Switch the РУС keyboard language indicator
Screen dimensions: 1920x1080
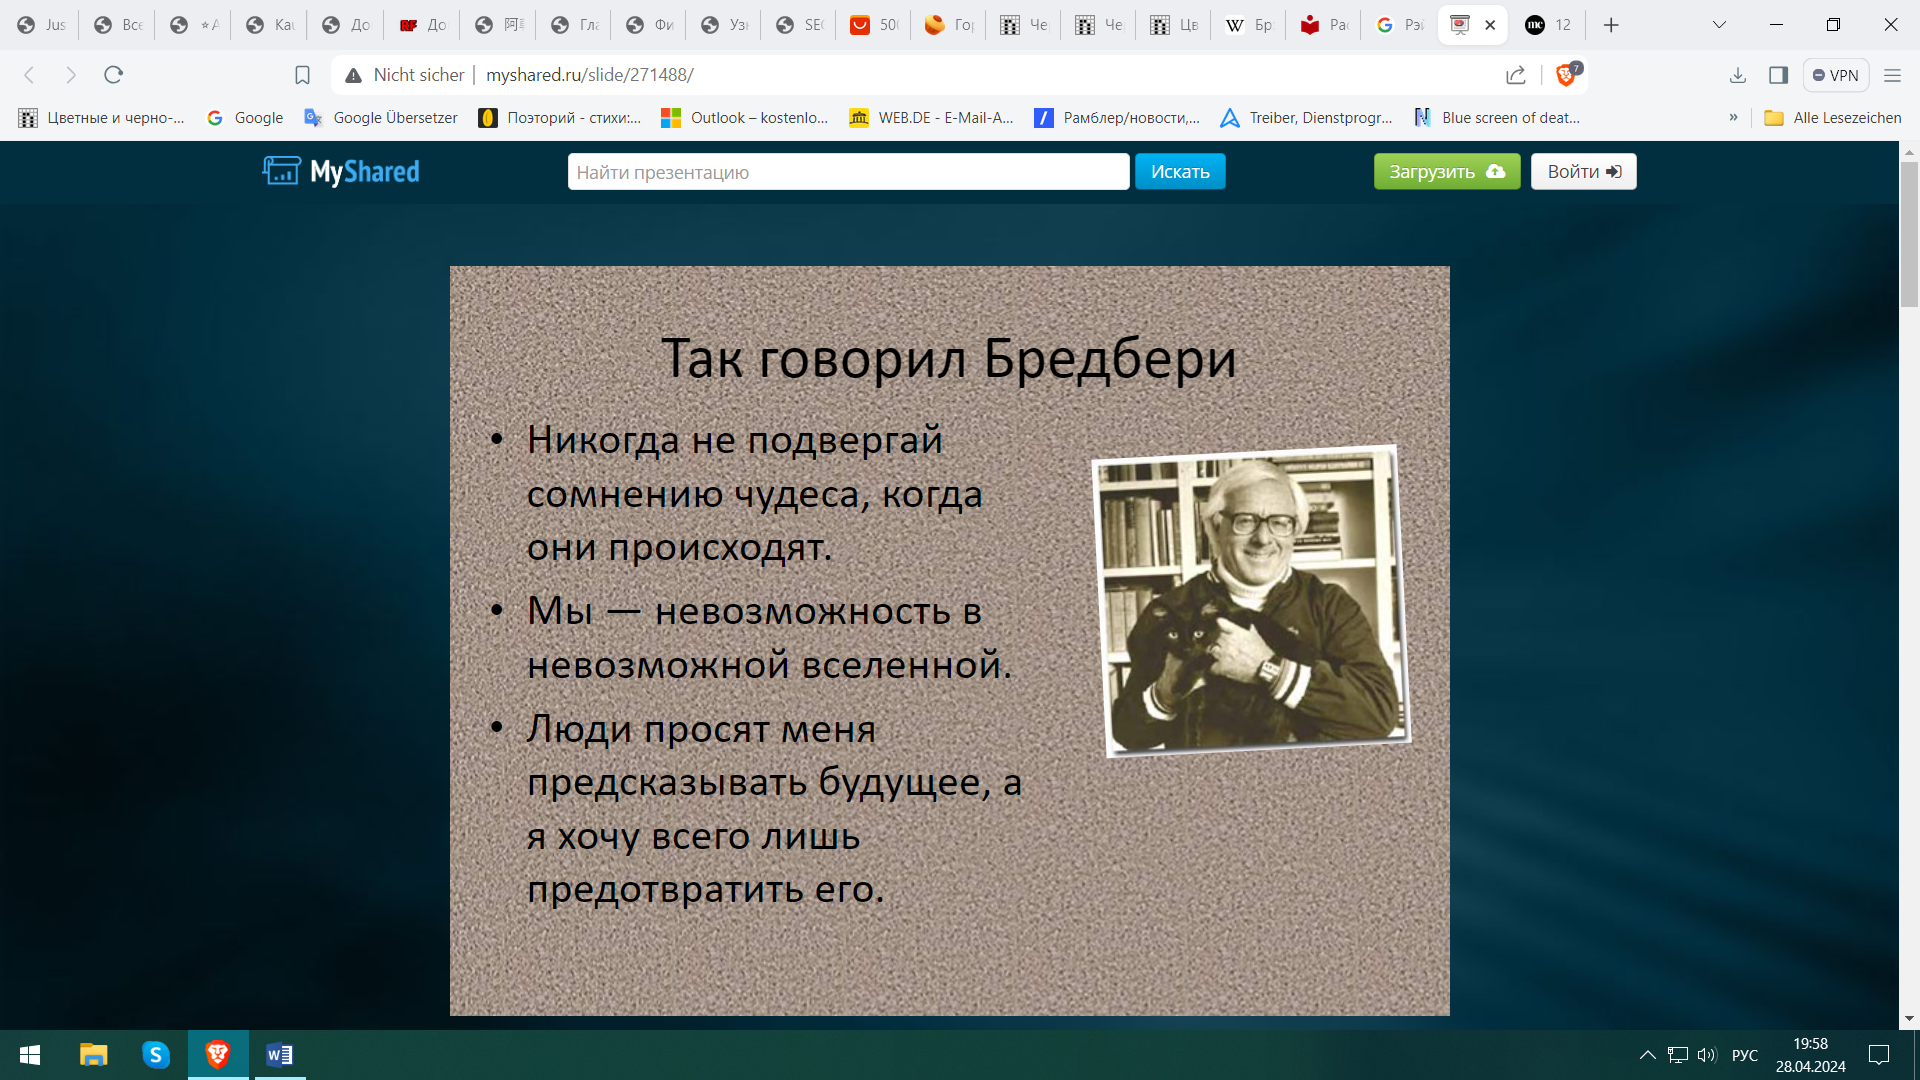[x=1744, y=1055]
